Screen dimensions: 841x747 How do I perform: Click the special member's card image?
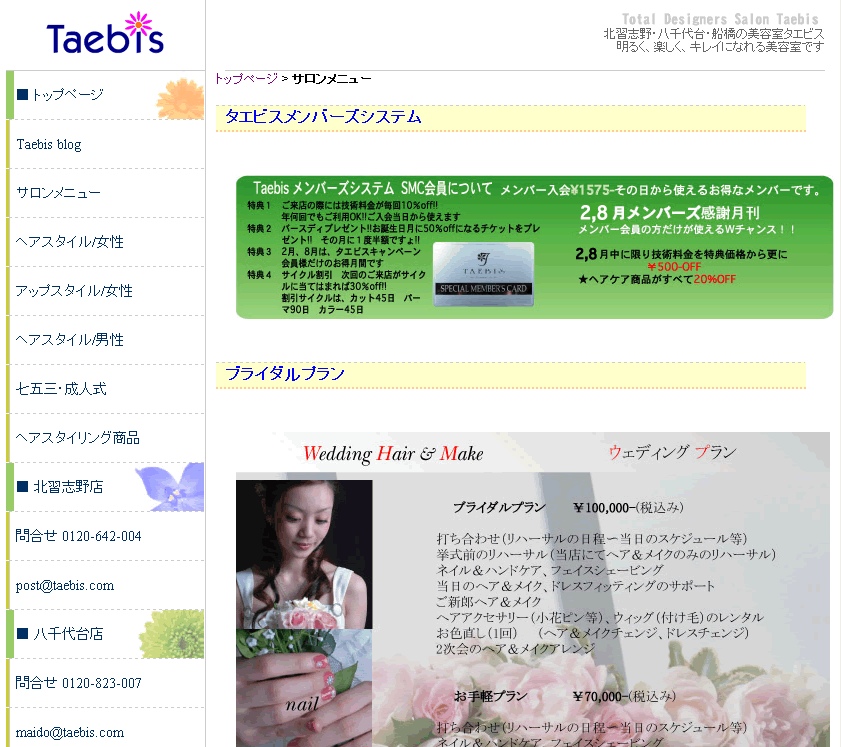tap(483, 274)
